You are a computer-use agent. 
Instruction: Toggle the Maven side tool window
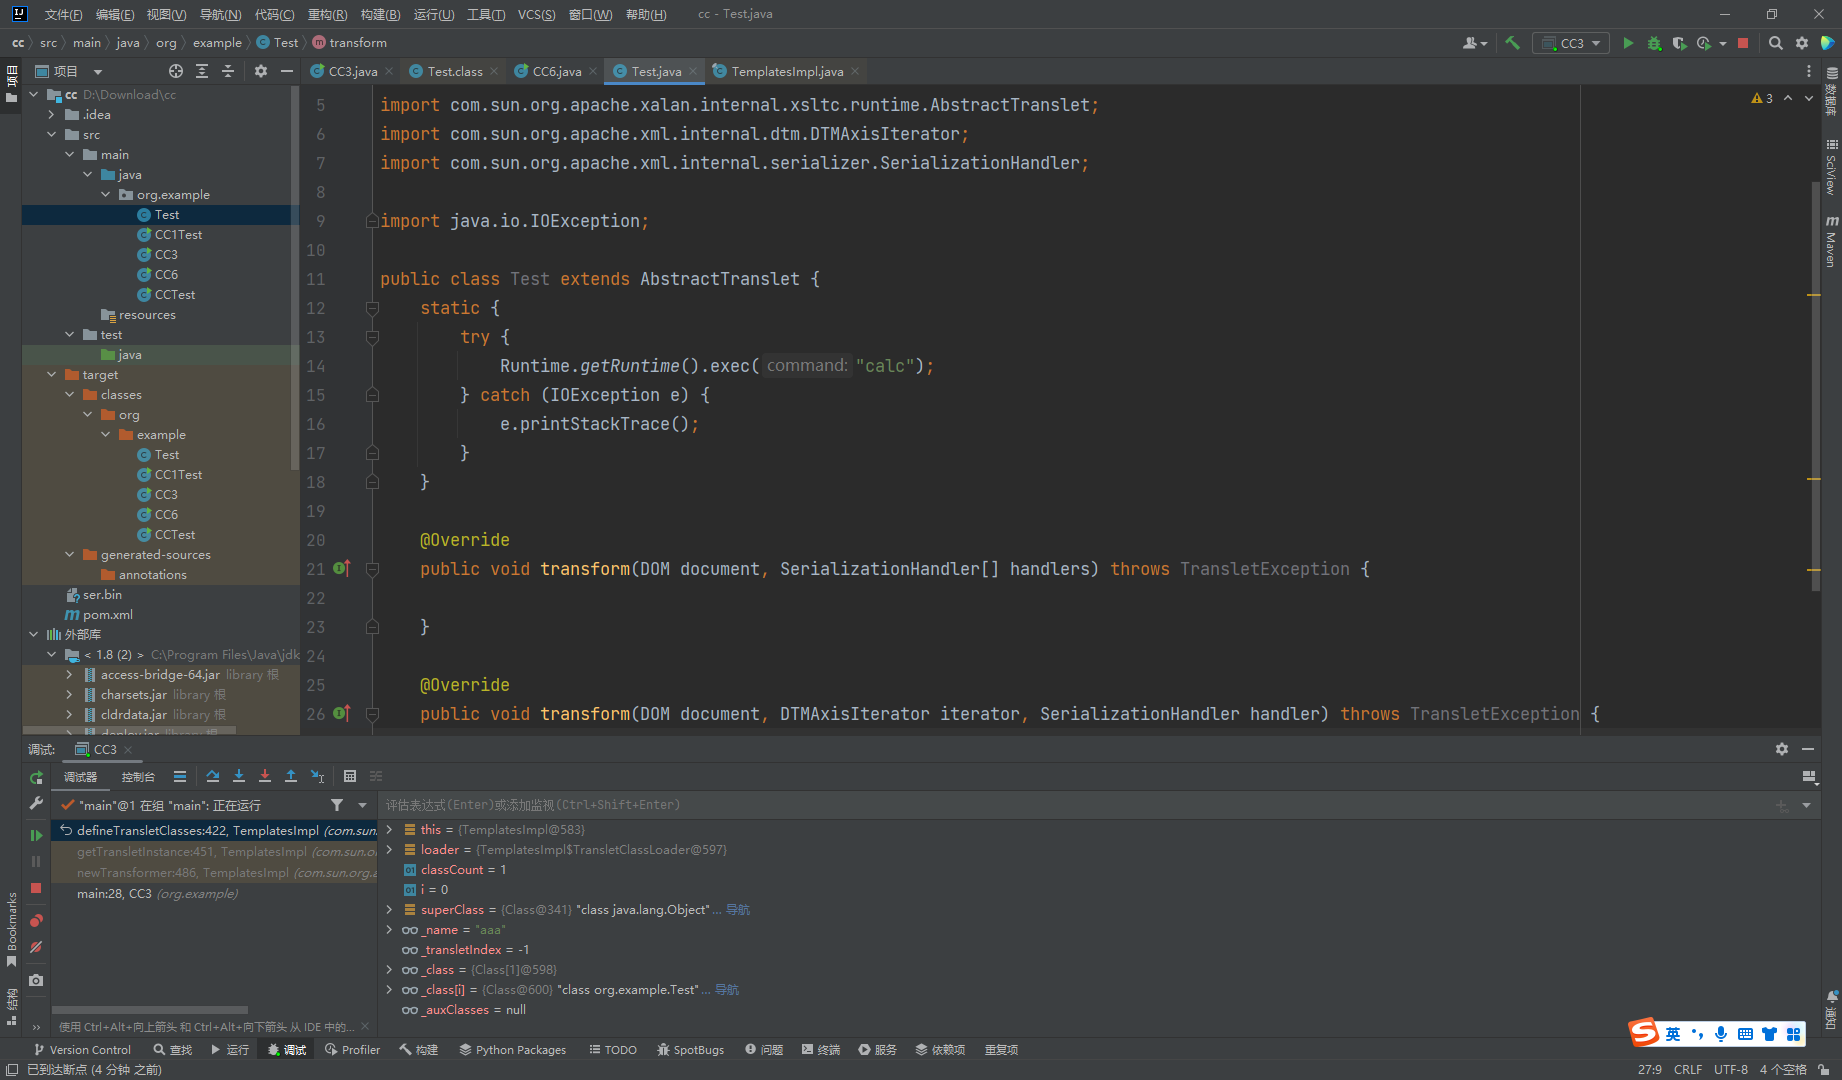(x=1831, y=241)
